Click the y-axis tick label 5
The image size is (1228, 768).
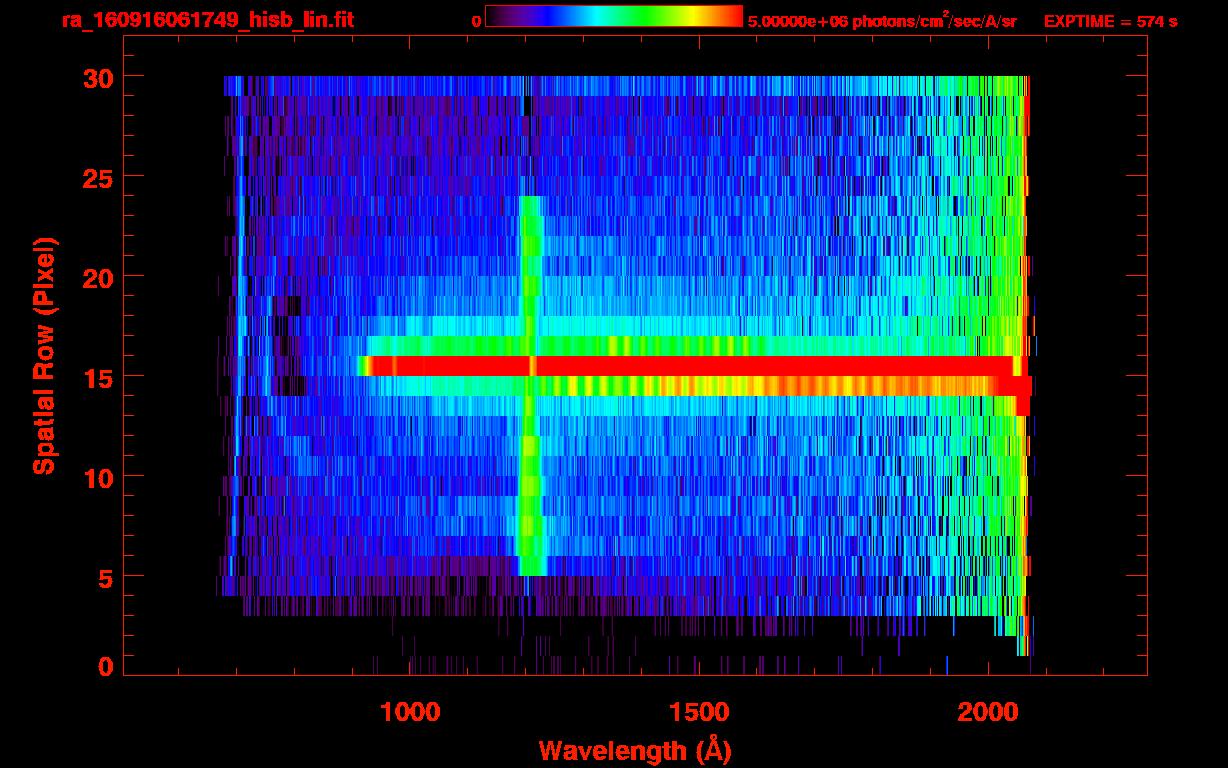[104, 577]
